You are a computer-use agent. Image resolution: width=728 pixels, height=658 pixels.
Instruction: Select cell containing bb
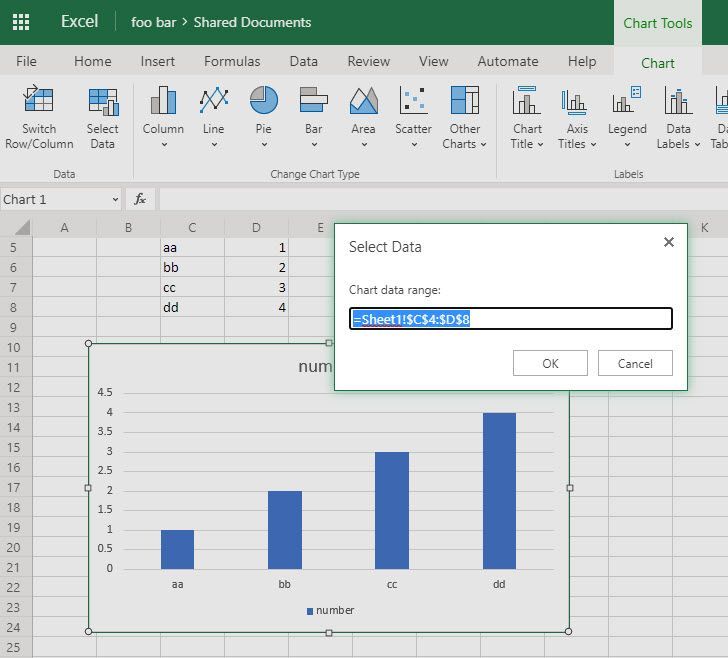tap(192, 267)
